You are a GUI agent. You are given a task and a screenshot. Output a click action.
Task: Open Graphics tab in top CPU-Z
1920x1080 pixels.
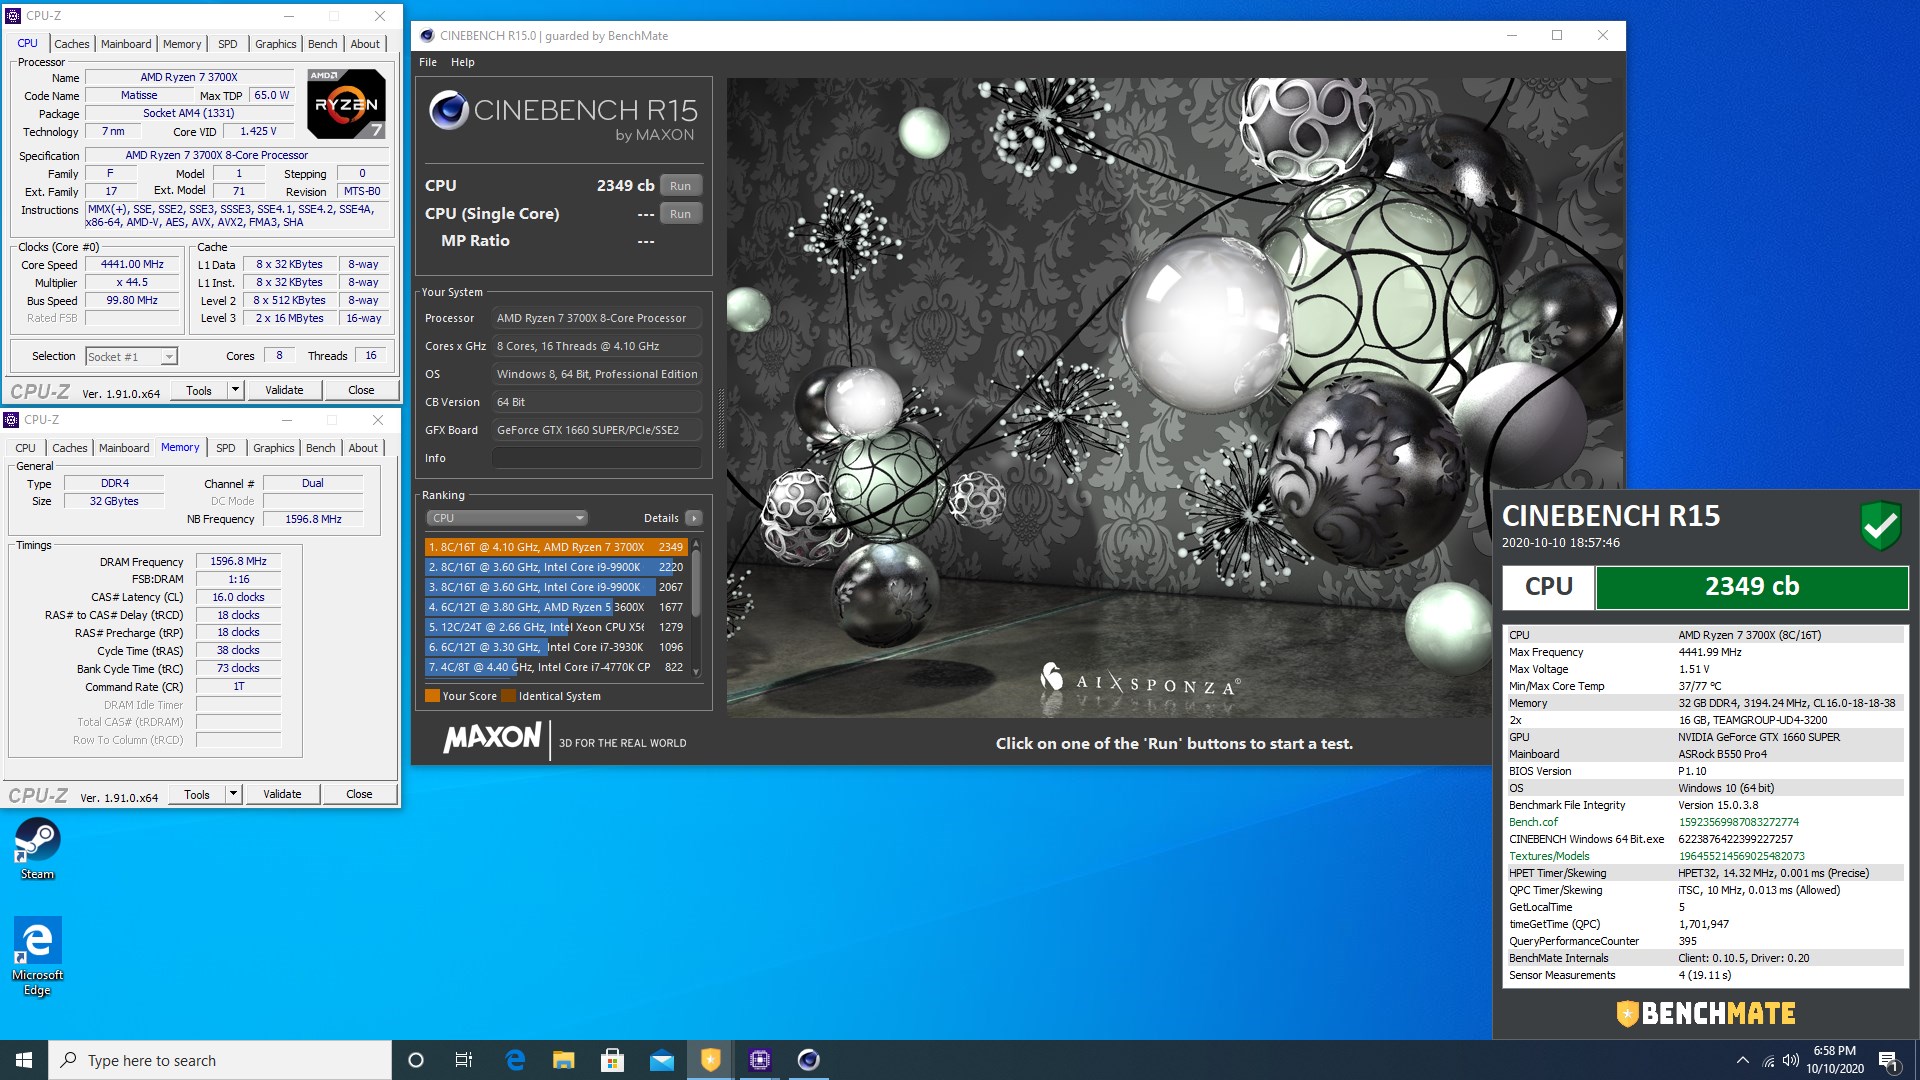click(x=275, y=44)
